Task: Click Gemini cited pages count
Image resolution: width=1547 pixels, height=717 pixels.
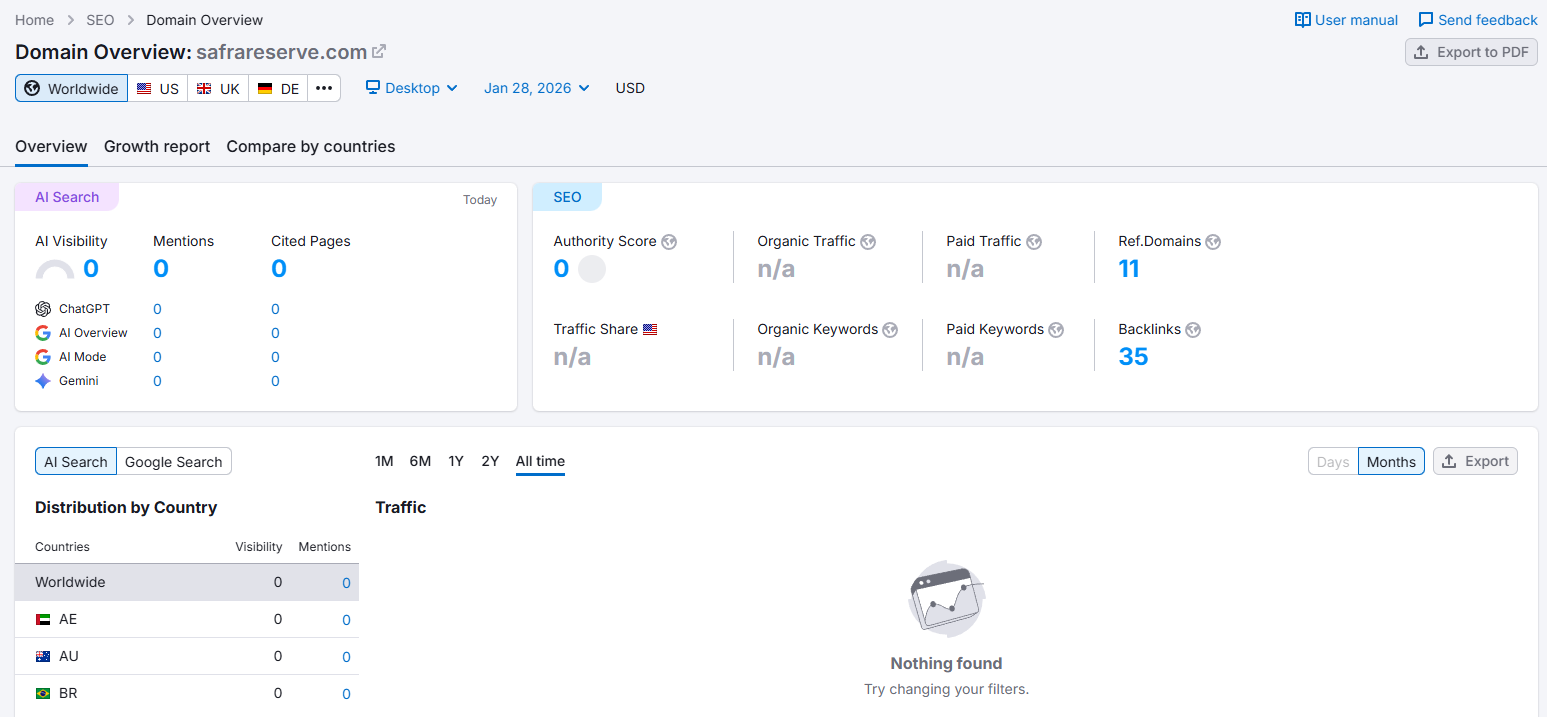Action: (x=275, y=381)
